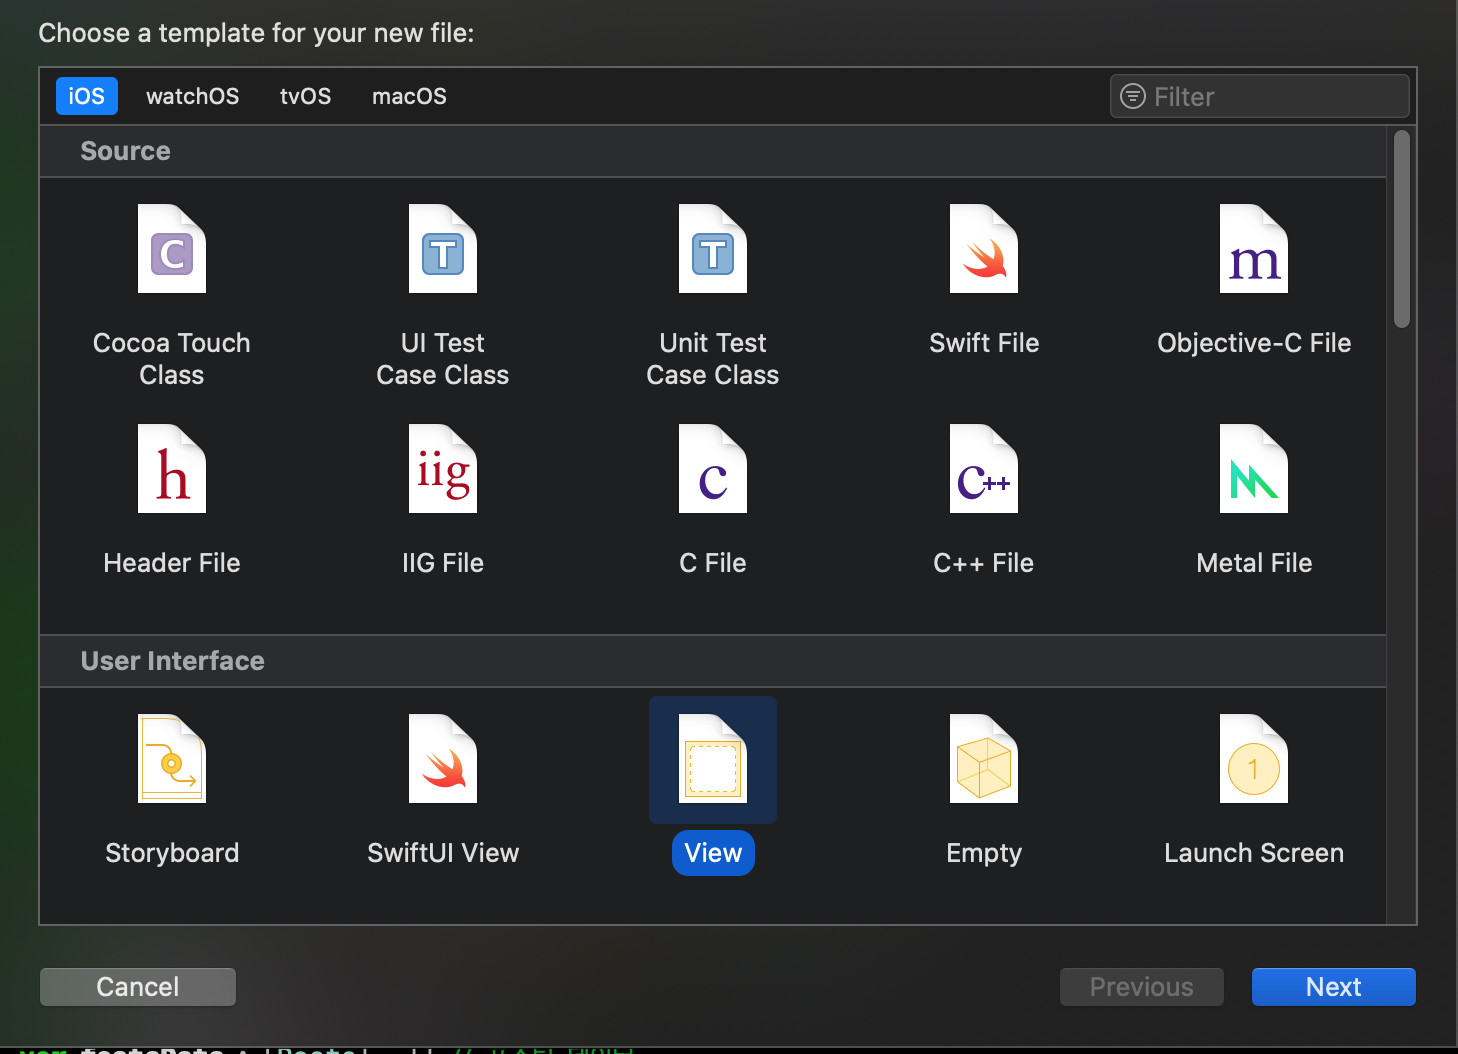
Task: Choose the Objective-C File icon
Action: coord(1254,249)
